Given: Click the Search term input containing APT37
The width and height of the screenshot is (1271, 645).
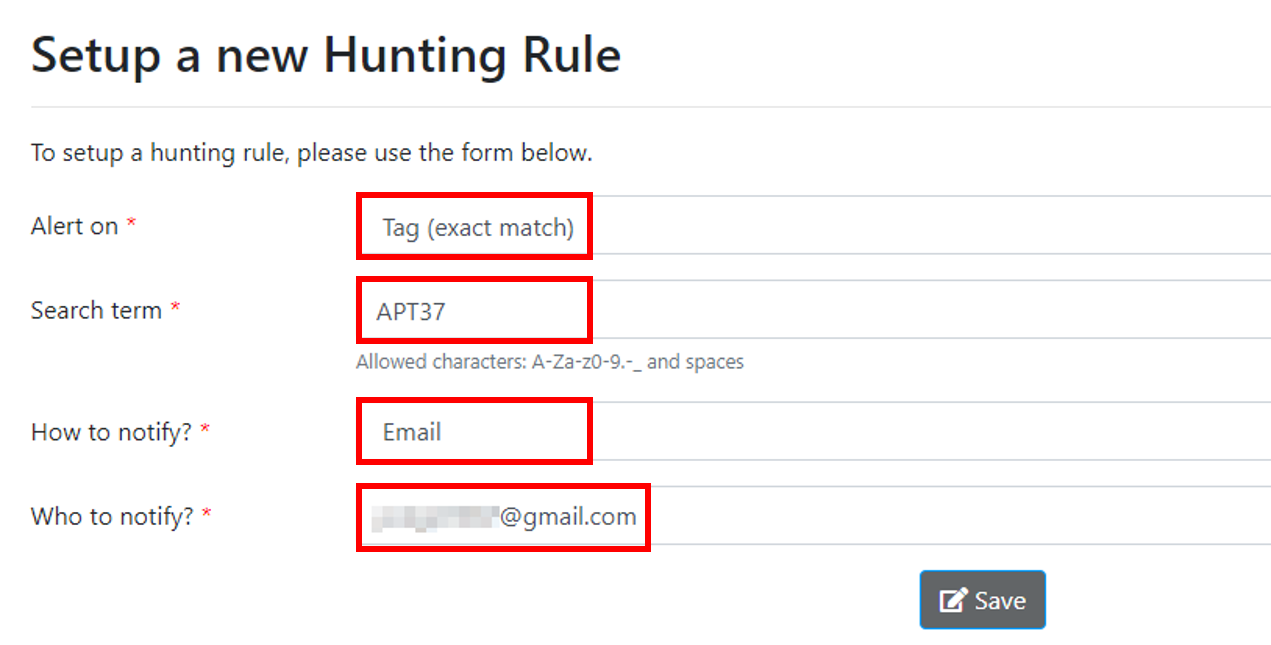Looking at the screenshot, I should click(x=474, y=310).
